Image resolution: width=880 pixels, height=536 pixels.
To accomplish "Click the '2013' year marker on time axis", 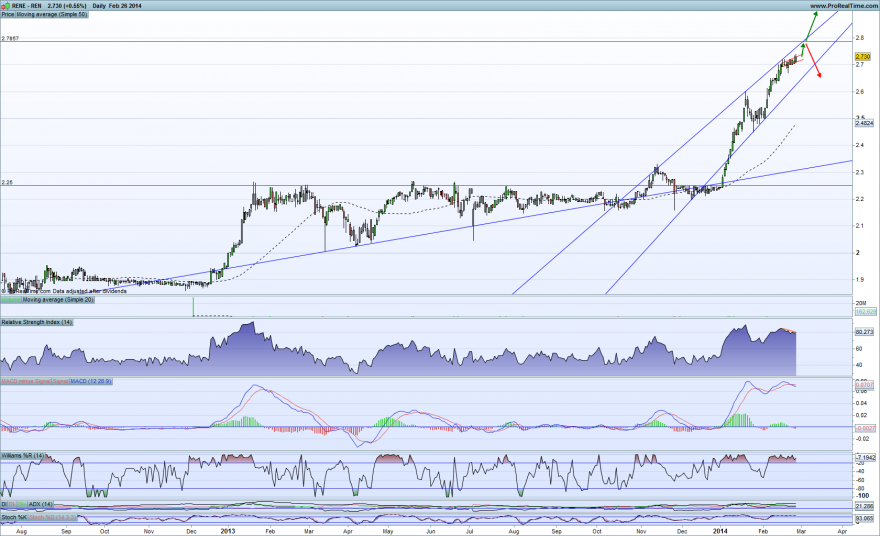I will (x=228, y=530).
